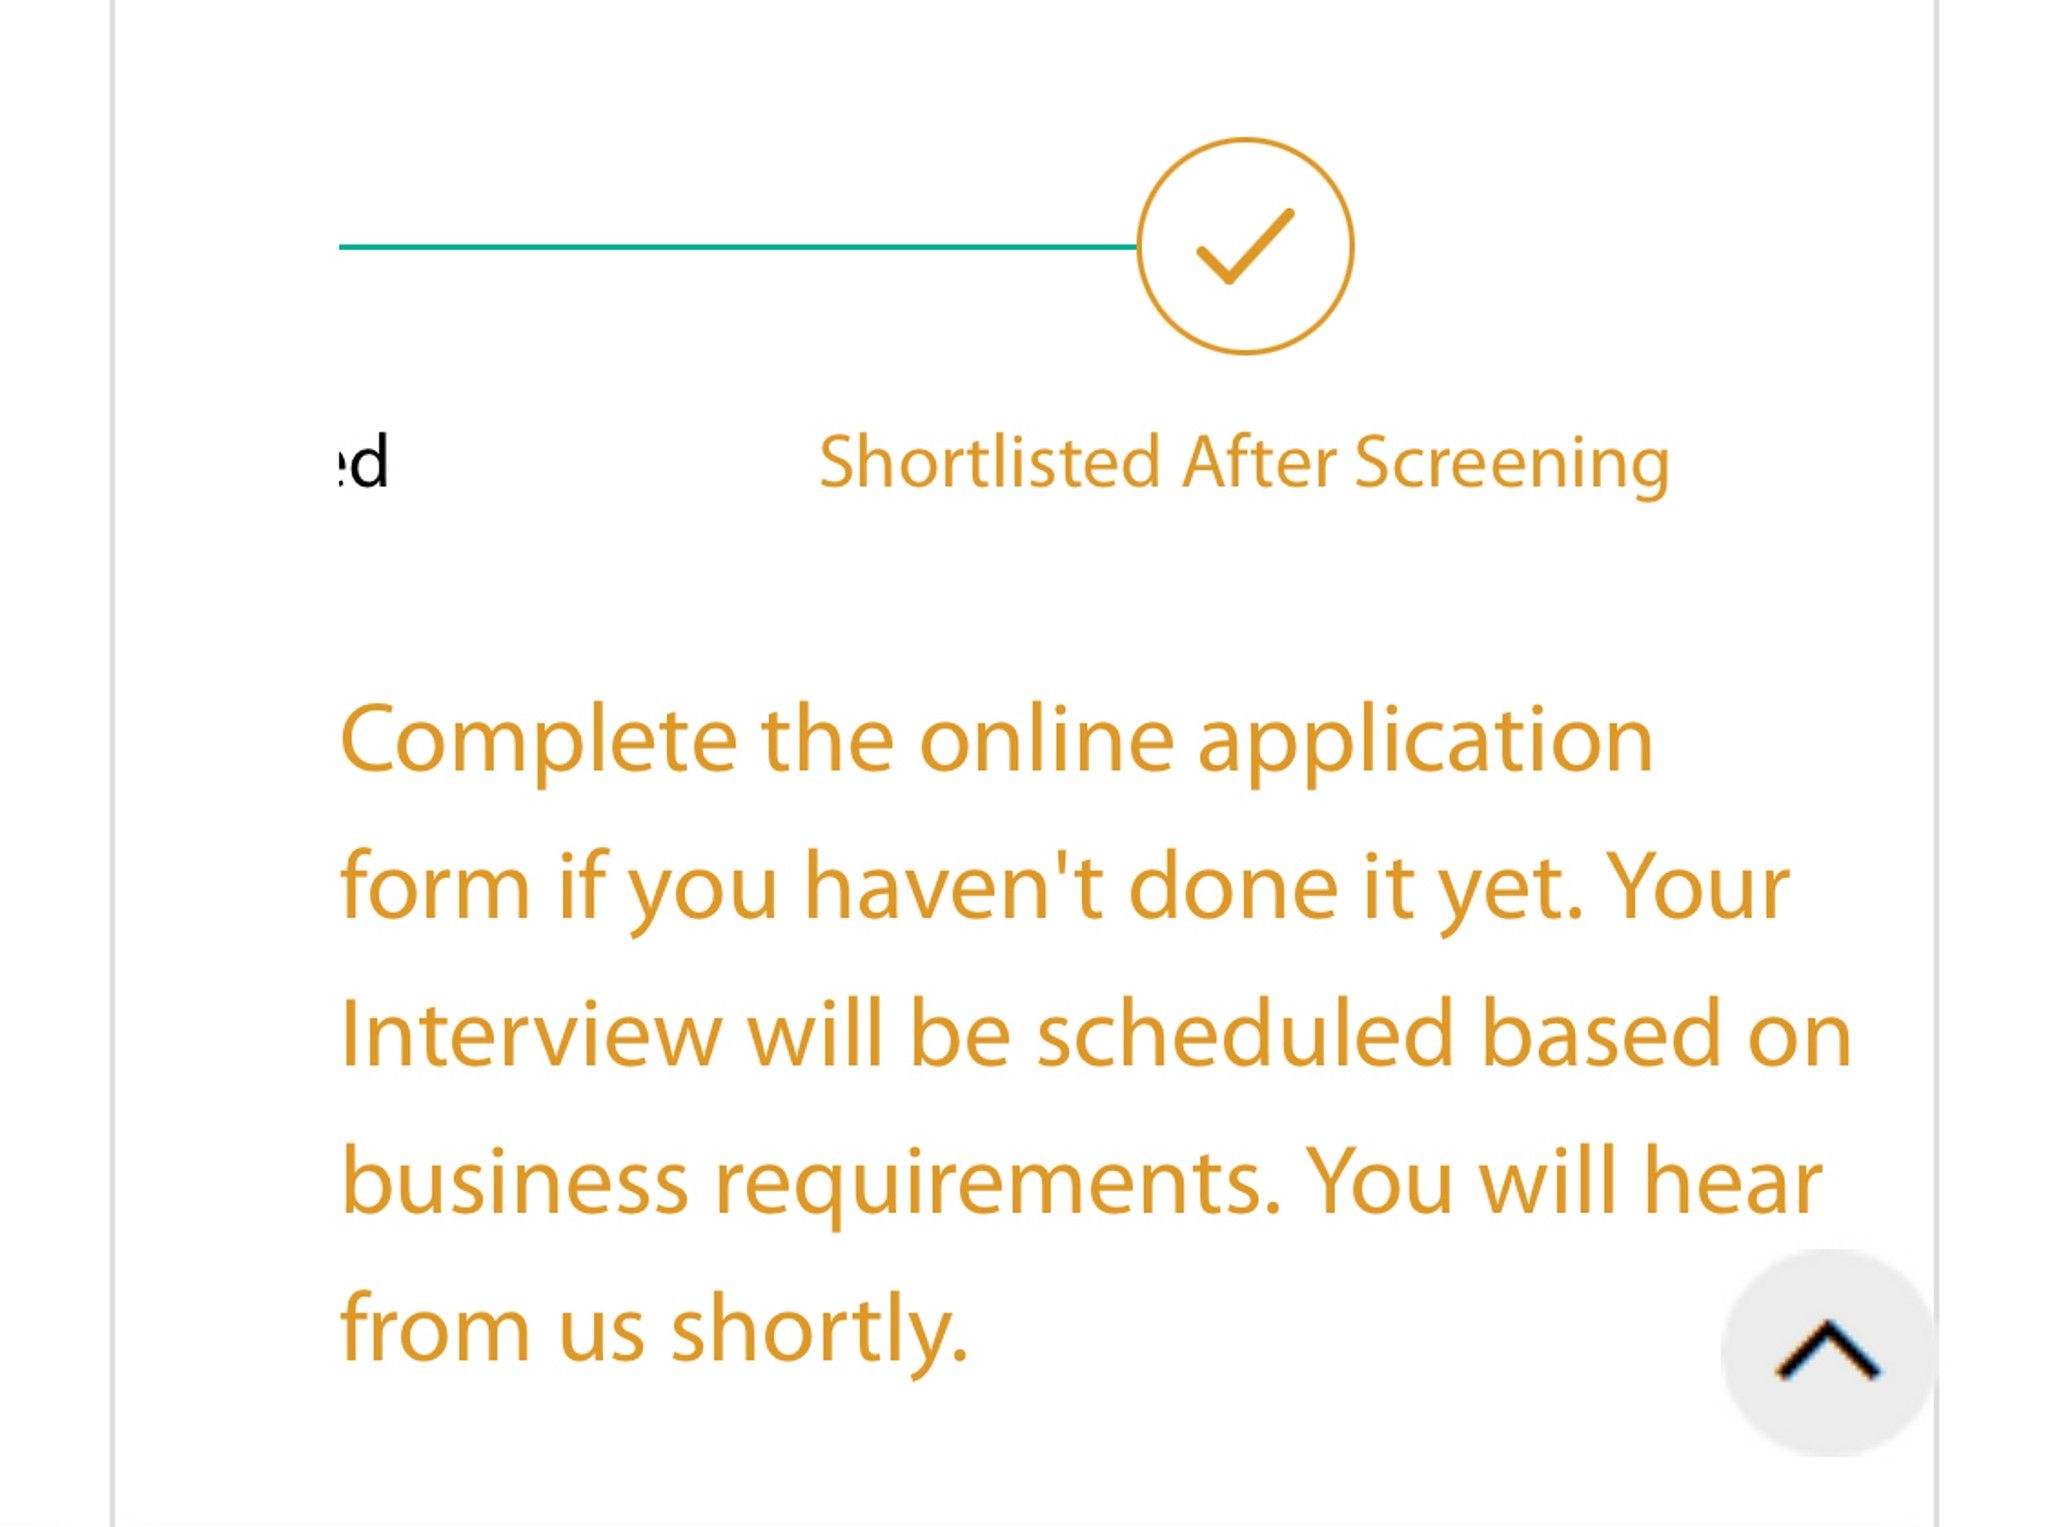Click the word 'Interview' in the message
Screen dimensions: 2048x1527
[x=531, y=1034]
